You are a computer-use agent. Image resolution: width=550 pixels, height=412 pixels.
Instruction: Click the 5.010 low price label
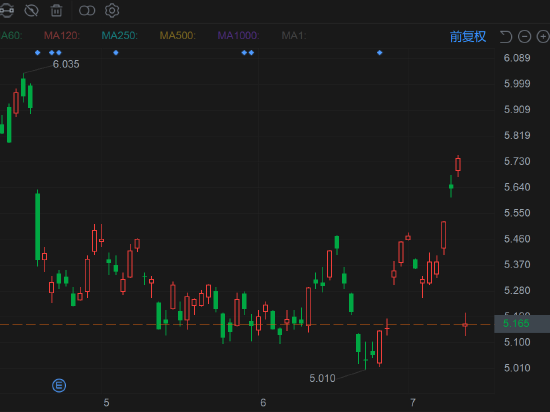click(x=322, y=378)
